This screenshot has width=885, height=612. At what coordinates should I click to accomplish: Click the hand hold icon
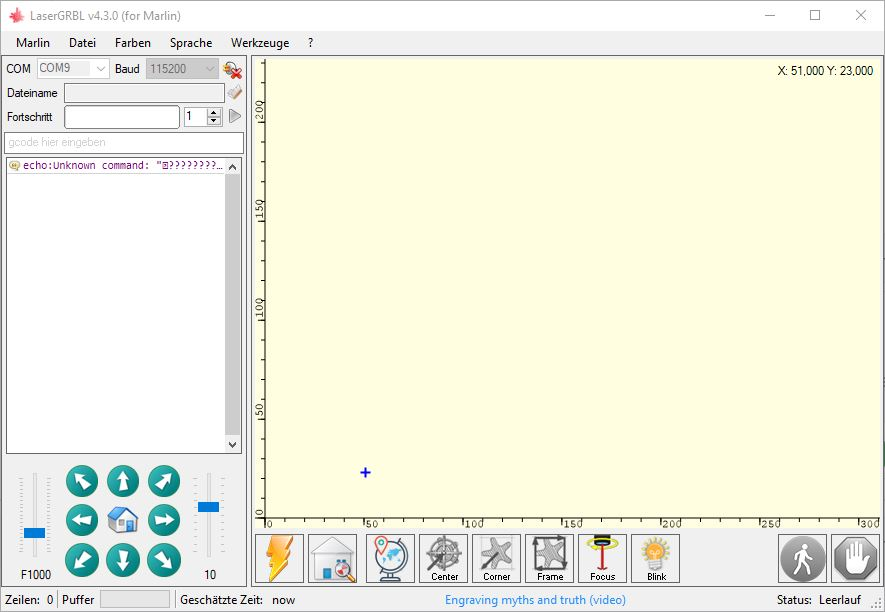tap(855, 558)
